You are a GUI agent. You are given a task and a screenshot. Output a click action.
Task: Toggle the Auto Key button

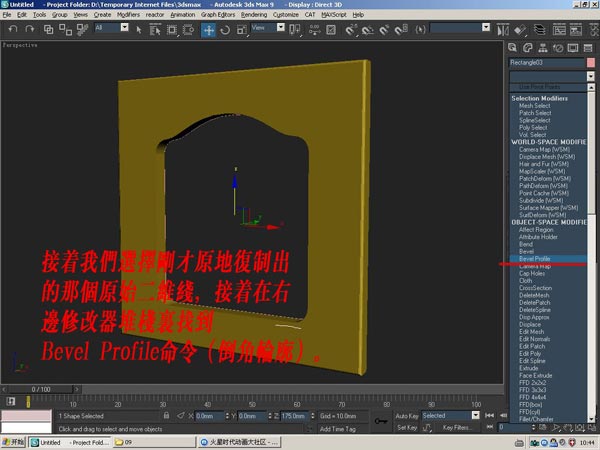click(x=406, y=415)
